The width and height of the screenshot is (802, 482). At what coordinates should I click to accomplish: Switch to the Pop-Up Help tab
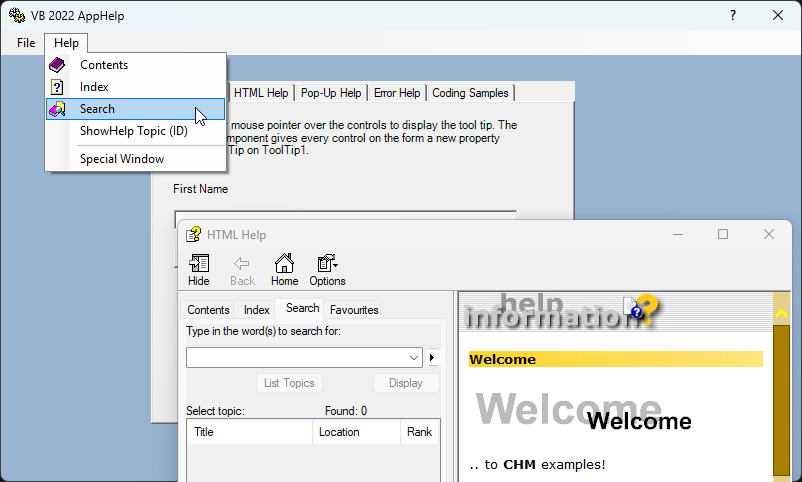(x=331, y=93)
